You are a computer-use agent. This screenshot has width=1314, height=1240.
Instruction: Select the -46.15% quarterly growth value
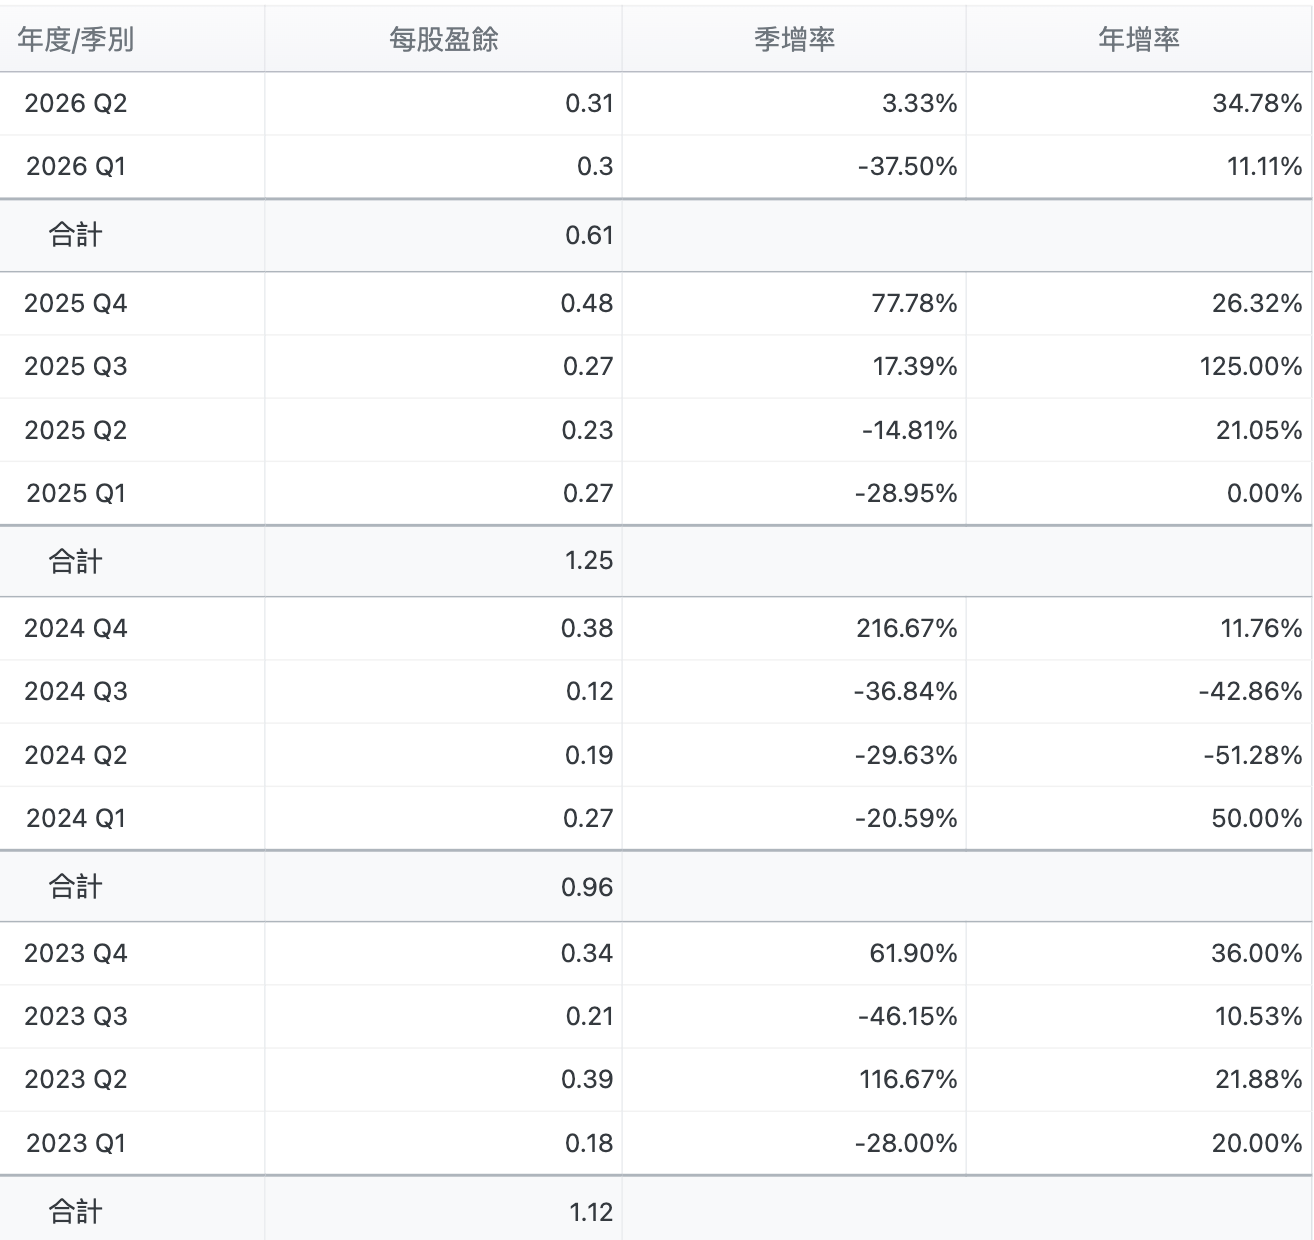click(908, 1016)
